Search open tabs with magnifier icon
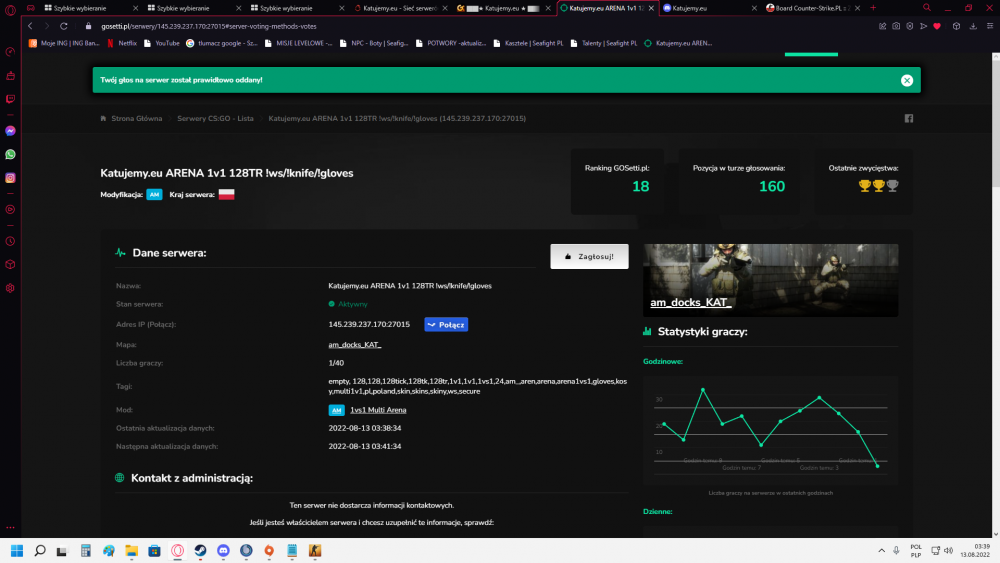The image size is (1000, 563). pyautogui.click(x=927, y=8)
